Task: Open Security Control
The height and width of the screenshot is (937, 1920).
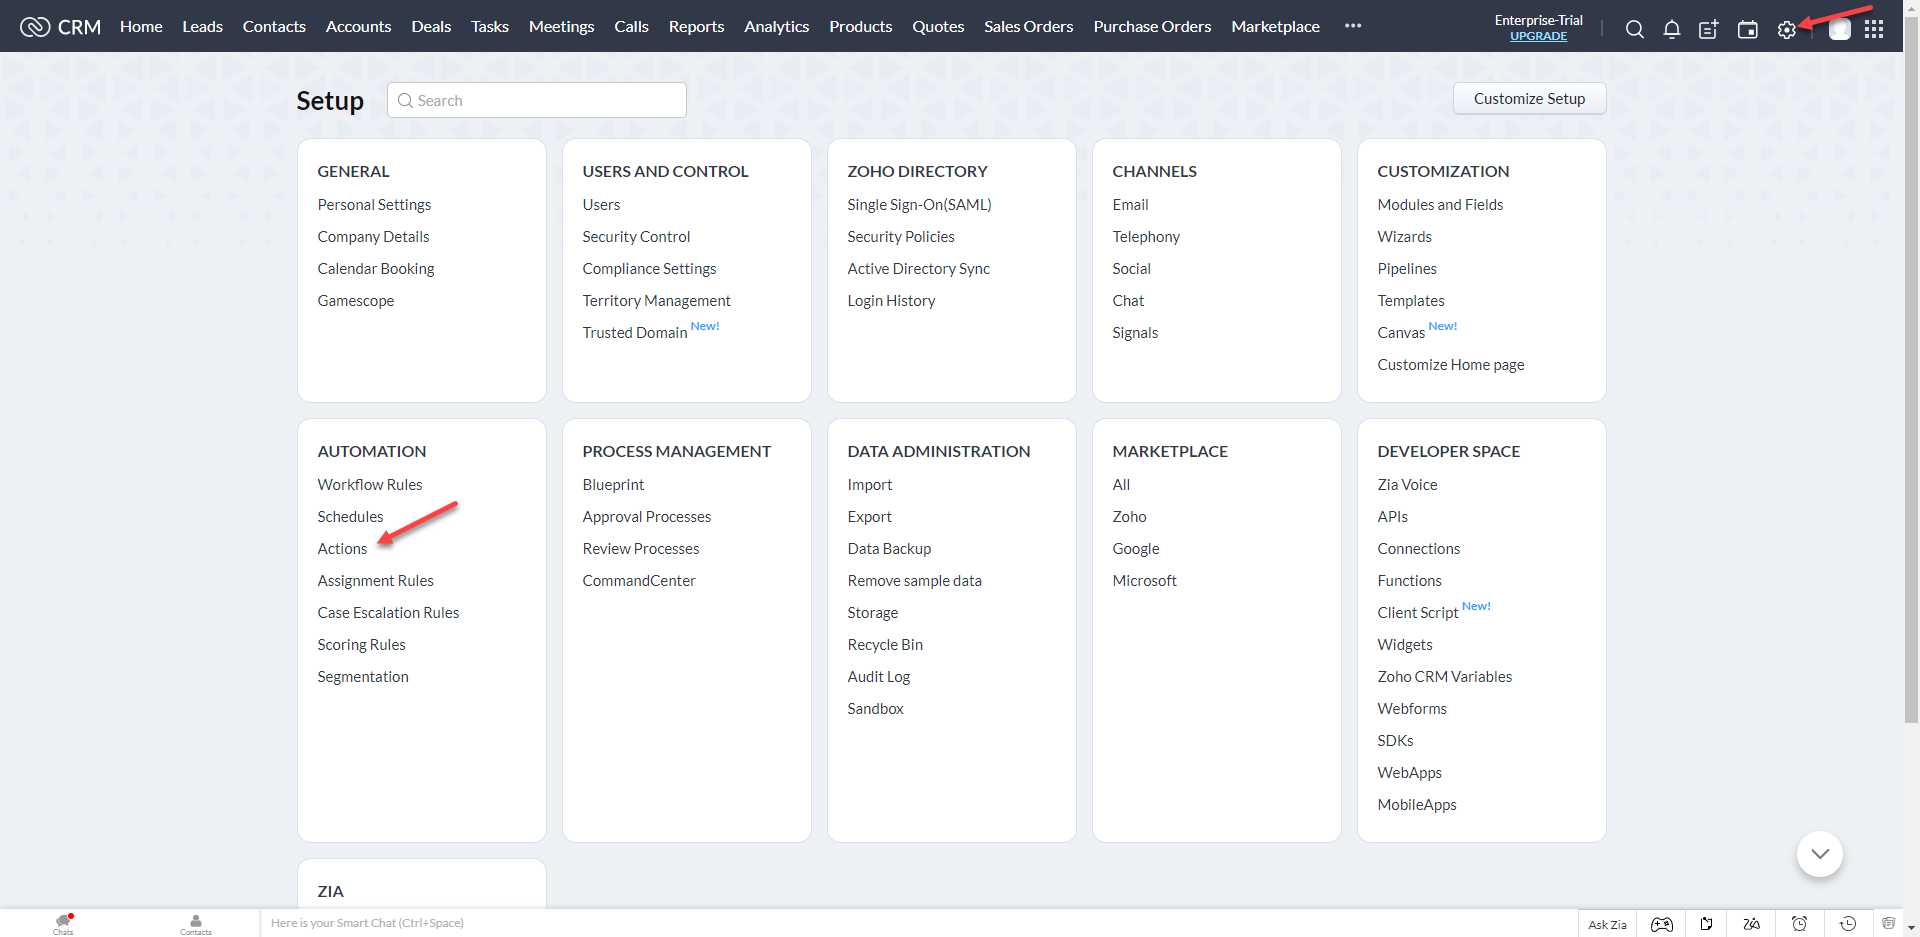Action: pyautogui.click(x=636, y=236)
